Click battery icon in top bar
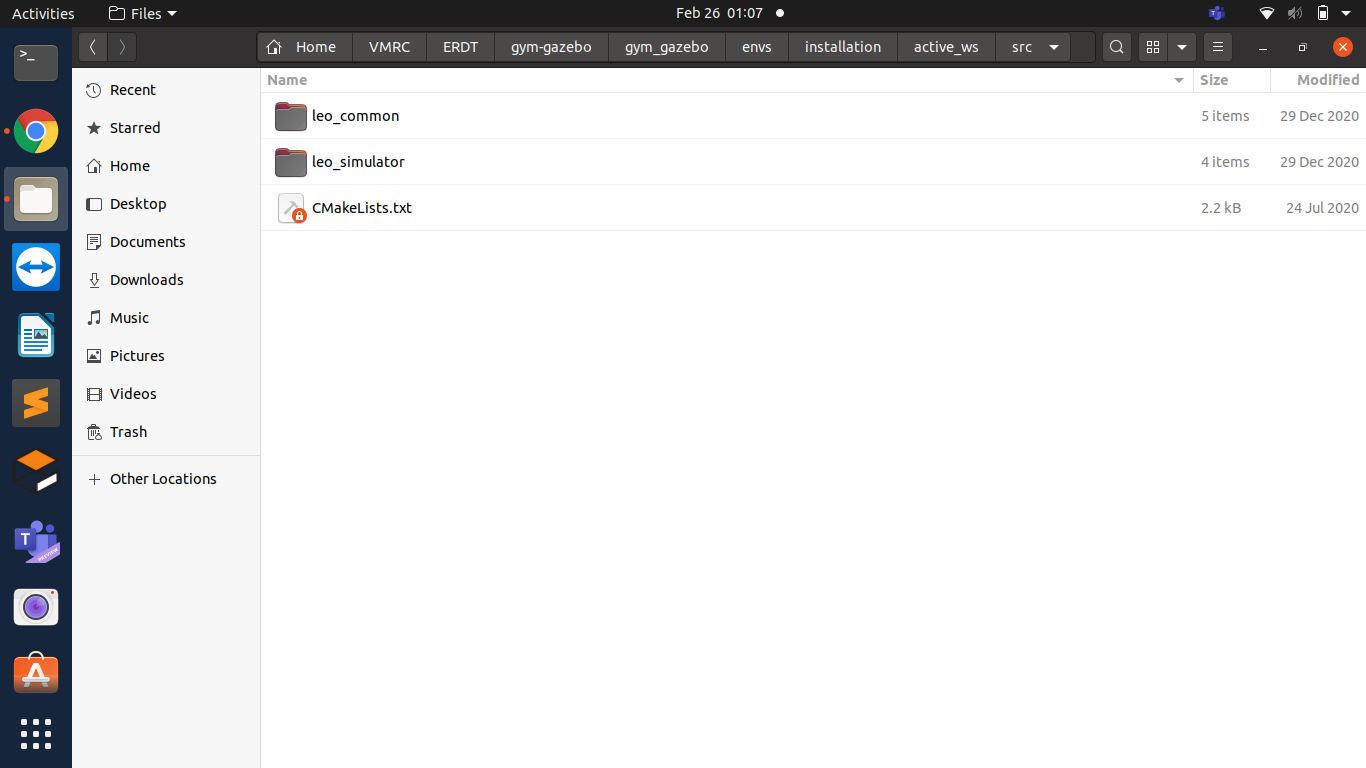Screen dimensions: 1366x768 (1322, 13)
